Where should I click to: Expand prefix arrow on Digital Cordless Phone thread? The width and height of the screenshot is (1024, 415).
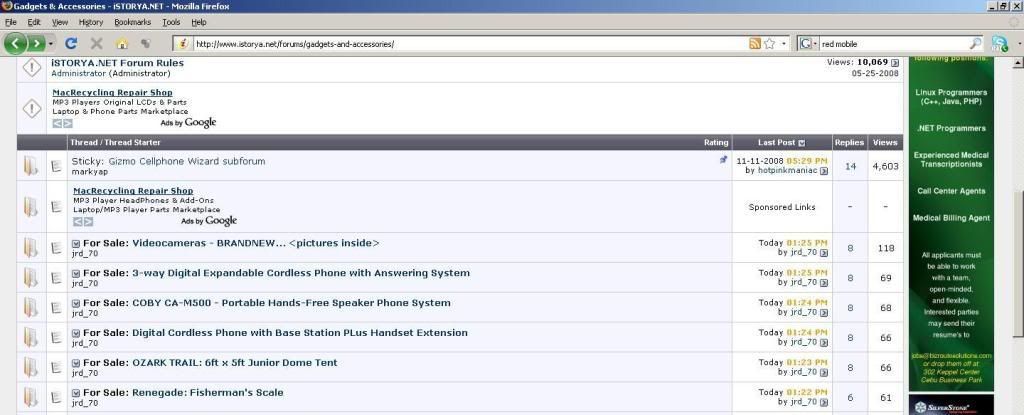tap(76, 333)
